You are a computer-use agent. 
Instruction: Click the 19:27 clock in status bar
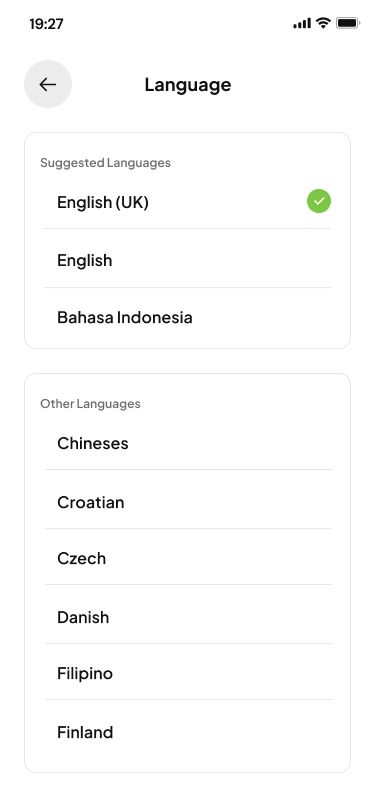click(47, 24)
